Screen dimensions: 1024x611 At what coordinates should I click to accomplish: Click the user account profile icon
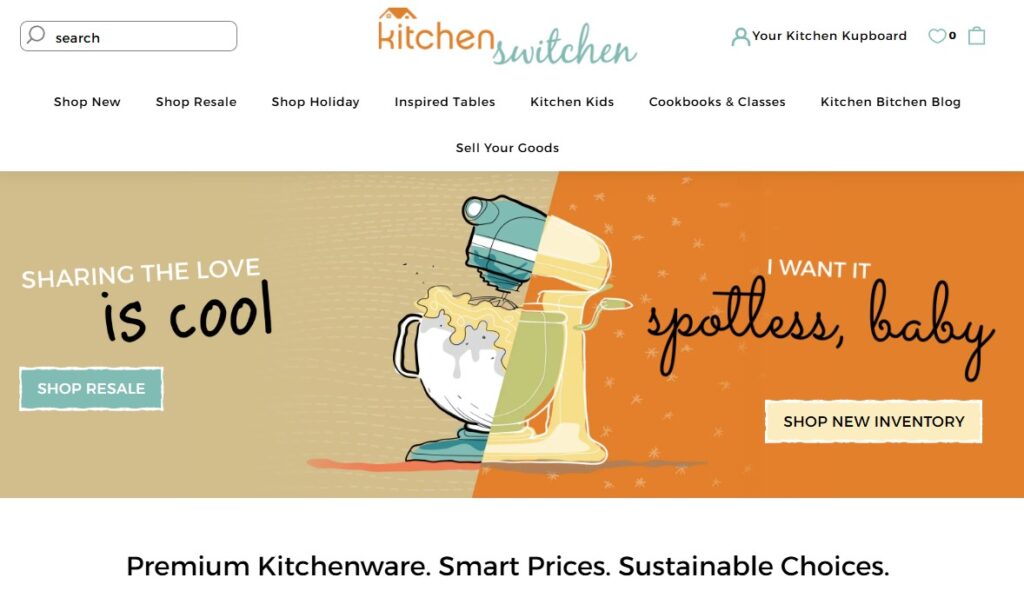740,37
